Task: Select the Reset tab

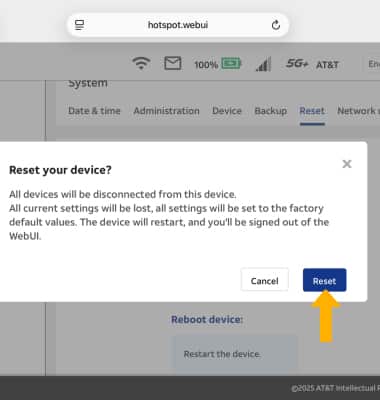Action: coord(312,111)
